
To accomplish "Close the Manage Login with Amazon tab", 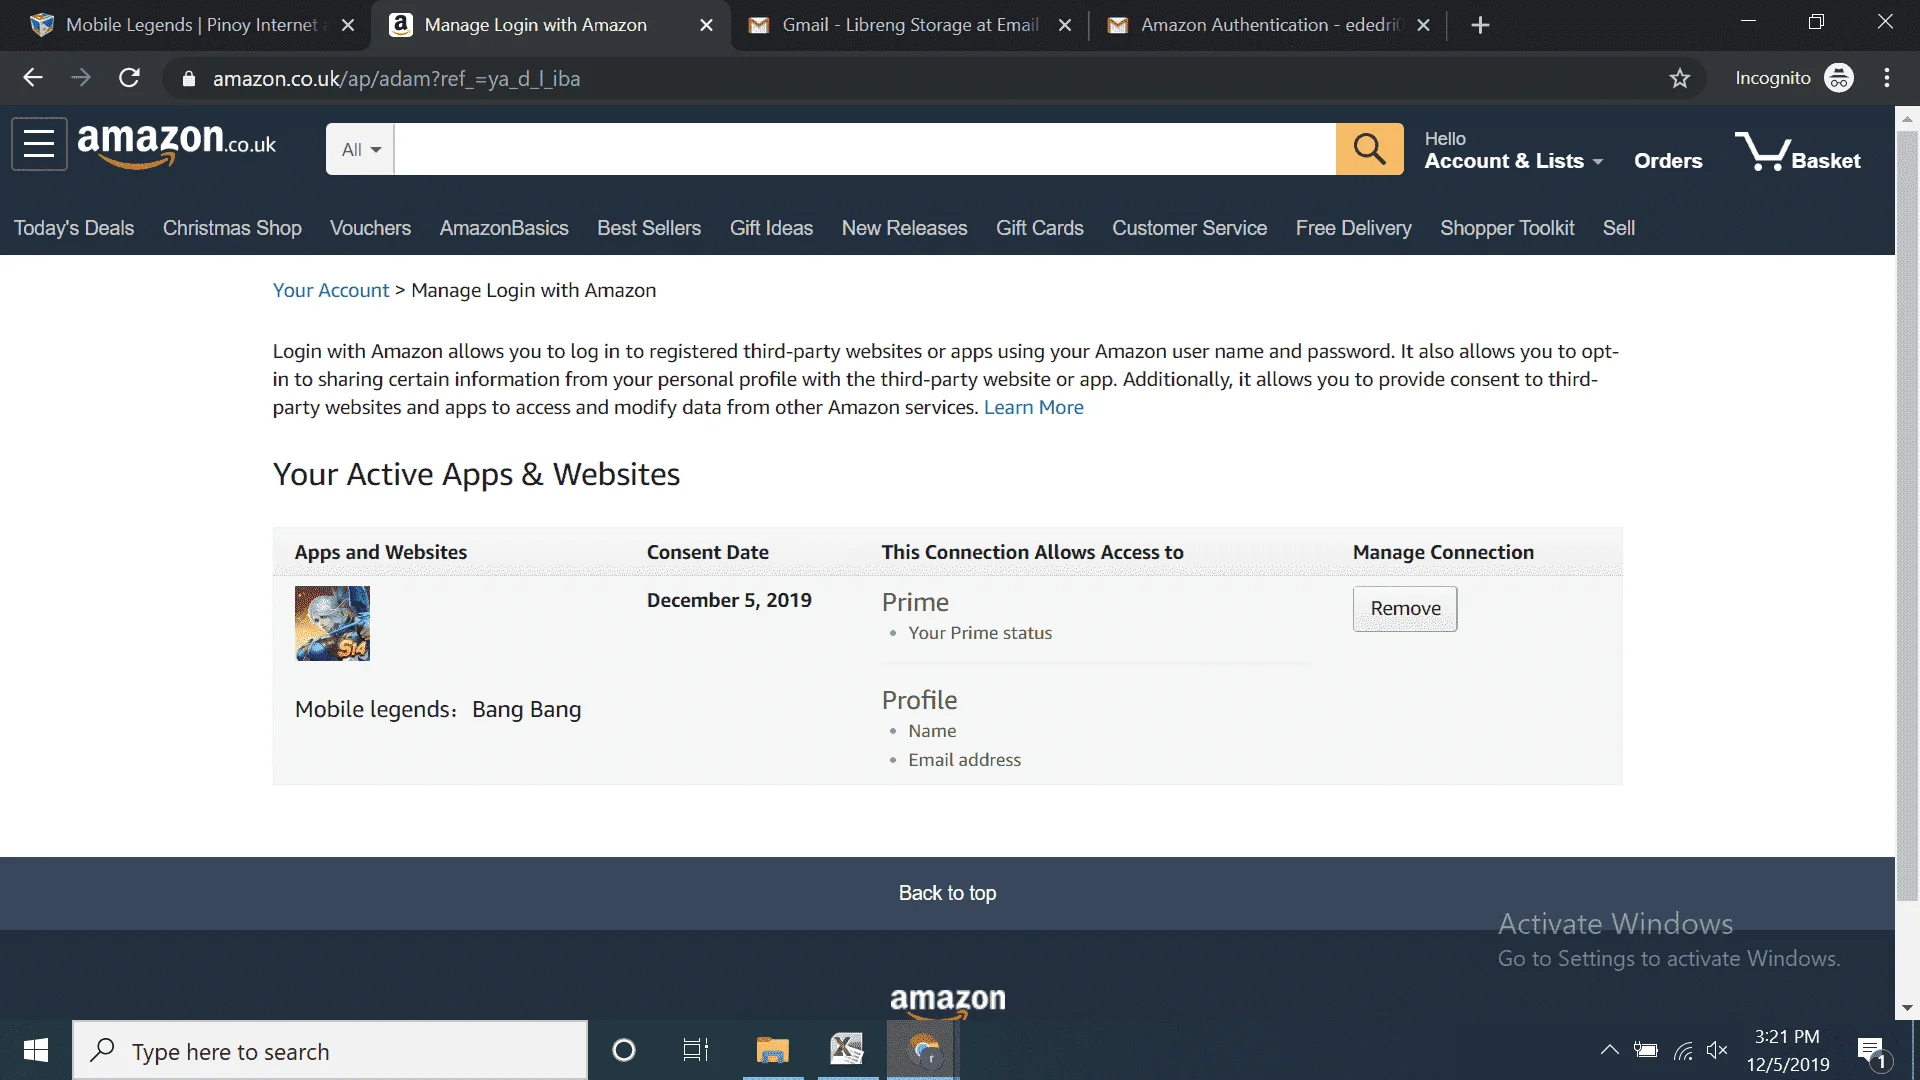I will (706, 25).
